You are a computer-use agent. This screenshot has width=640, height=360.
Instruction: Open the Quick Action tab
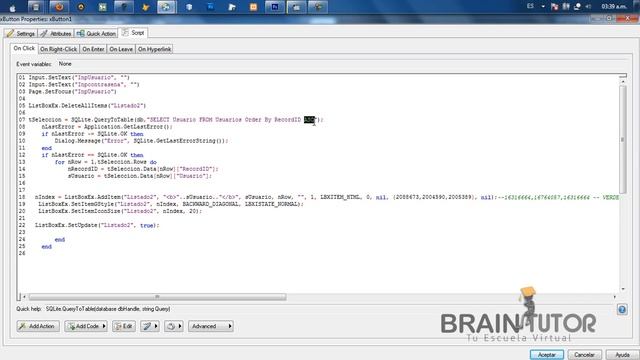(96, 33)
